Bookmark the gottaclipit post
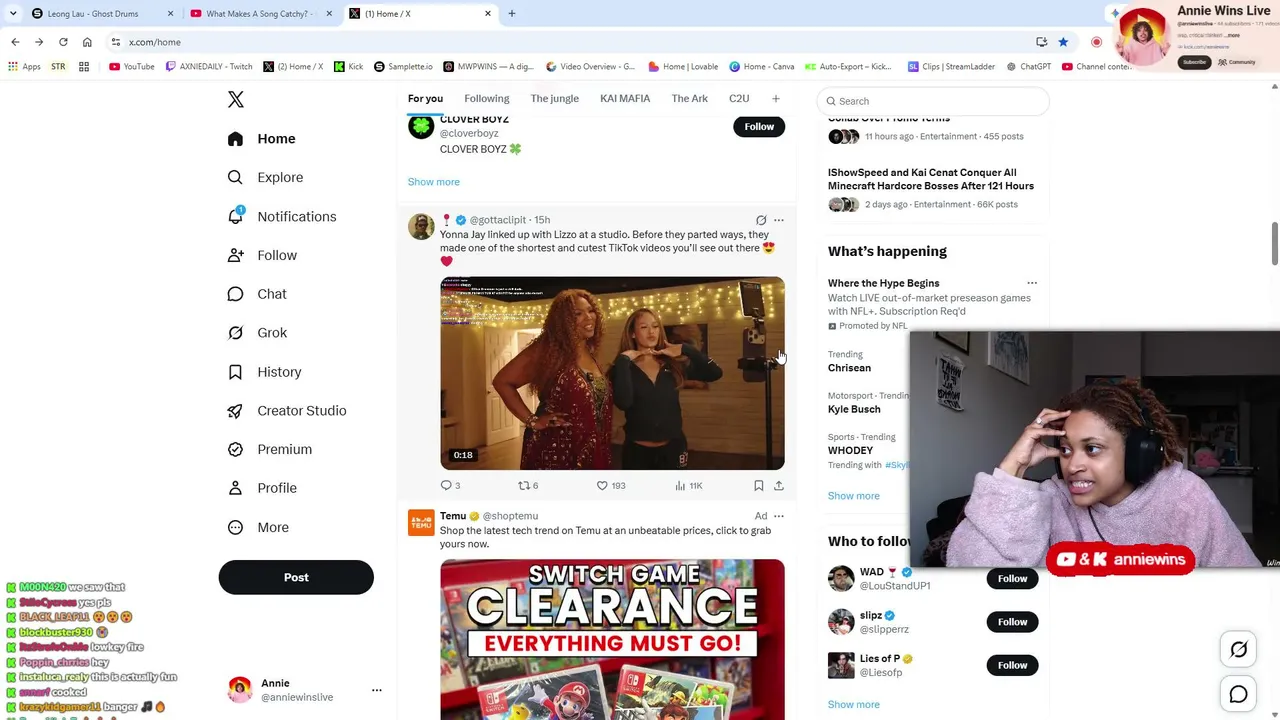This screenshot has width=1280, height=720. [x=759, y=485]
